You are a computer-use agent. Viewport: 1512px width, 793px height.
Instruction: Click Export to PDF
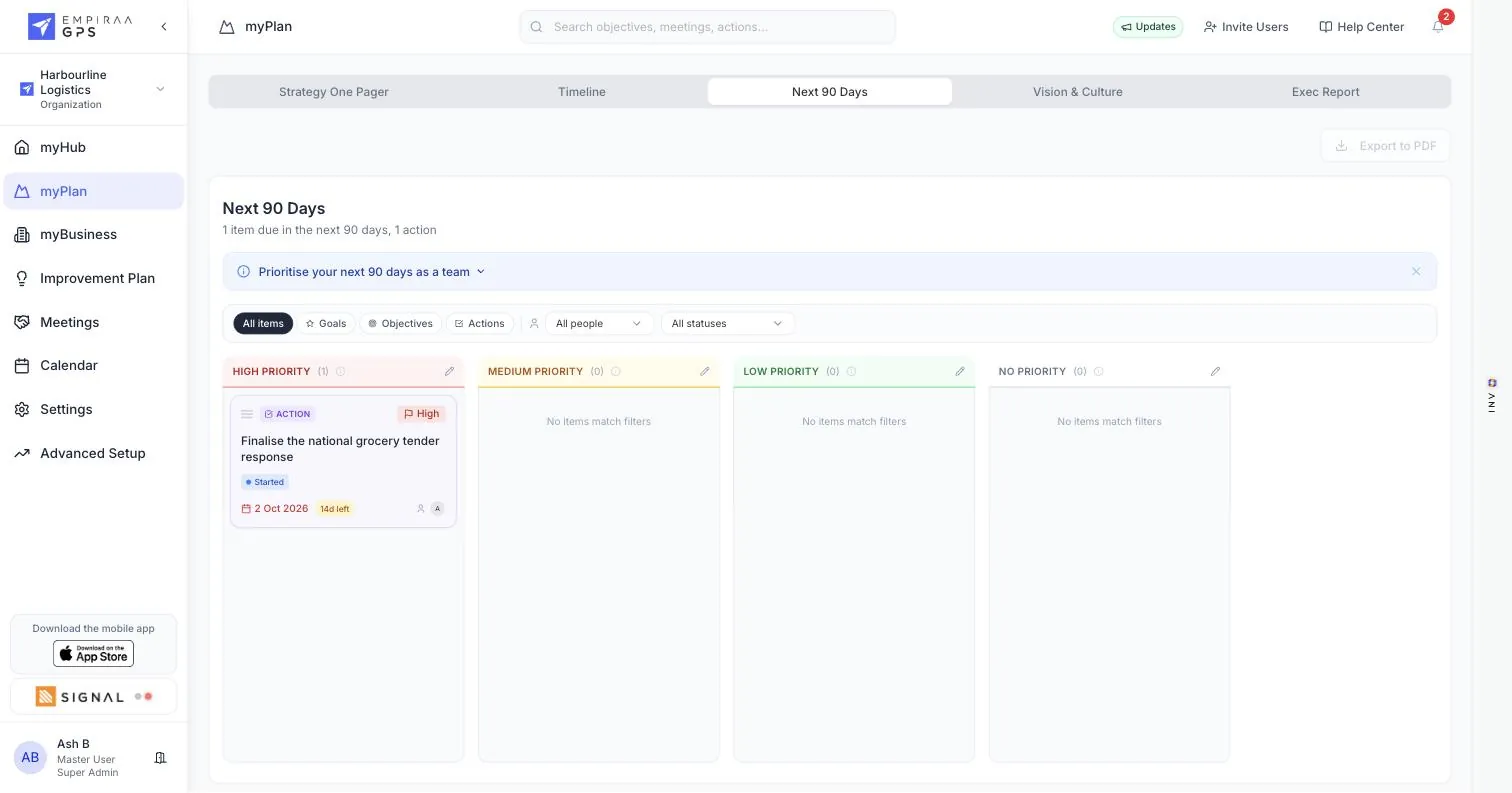click(x=1385, y=146)
